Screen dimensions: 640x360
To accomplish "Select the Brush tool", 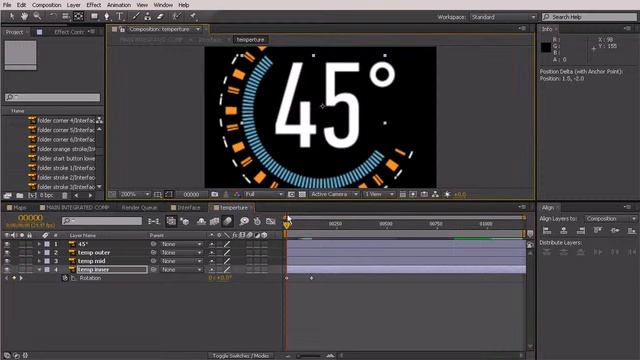I will click(136, 16).
